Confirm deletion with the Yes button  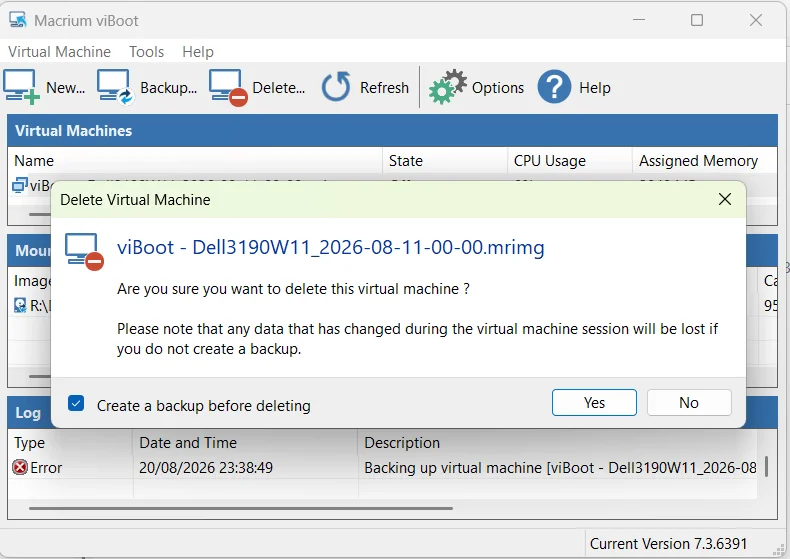pos(594,402)
